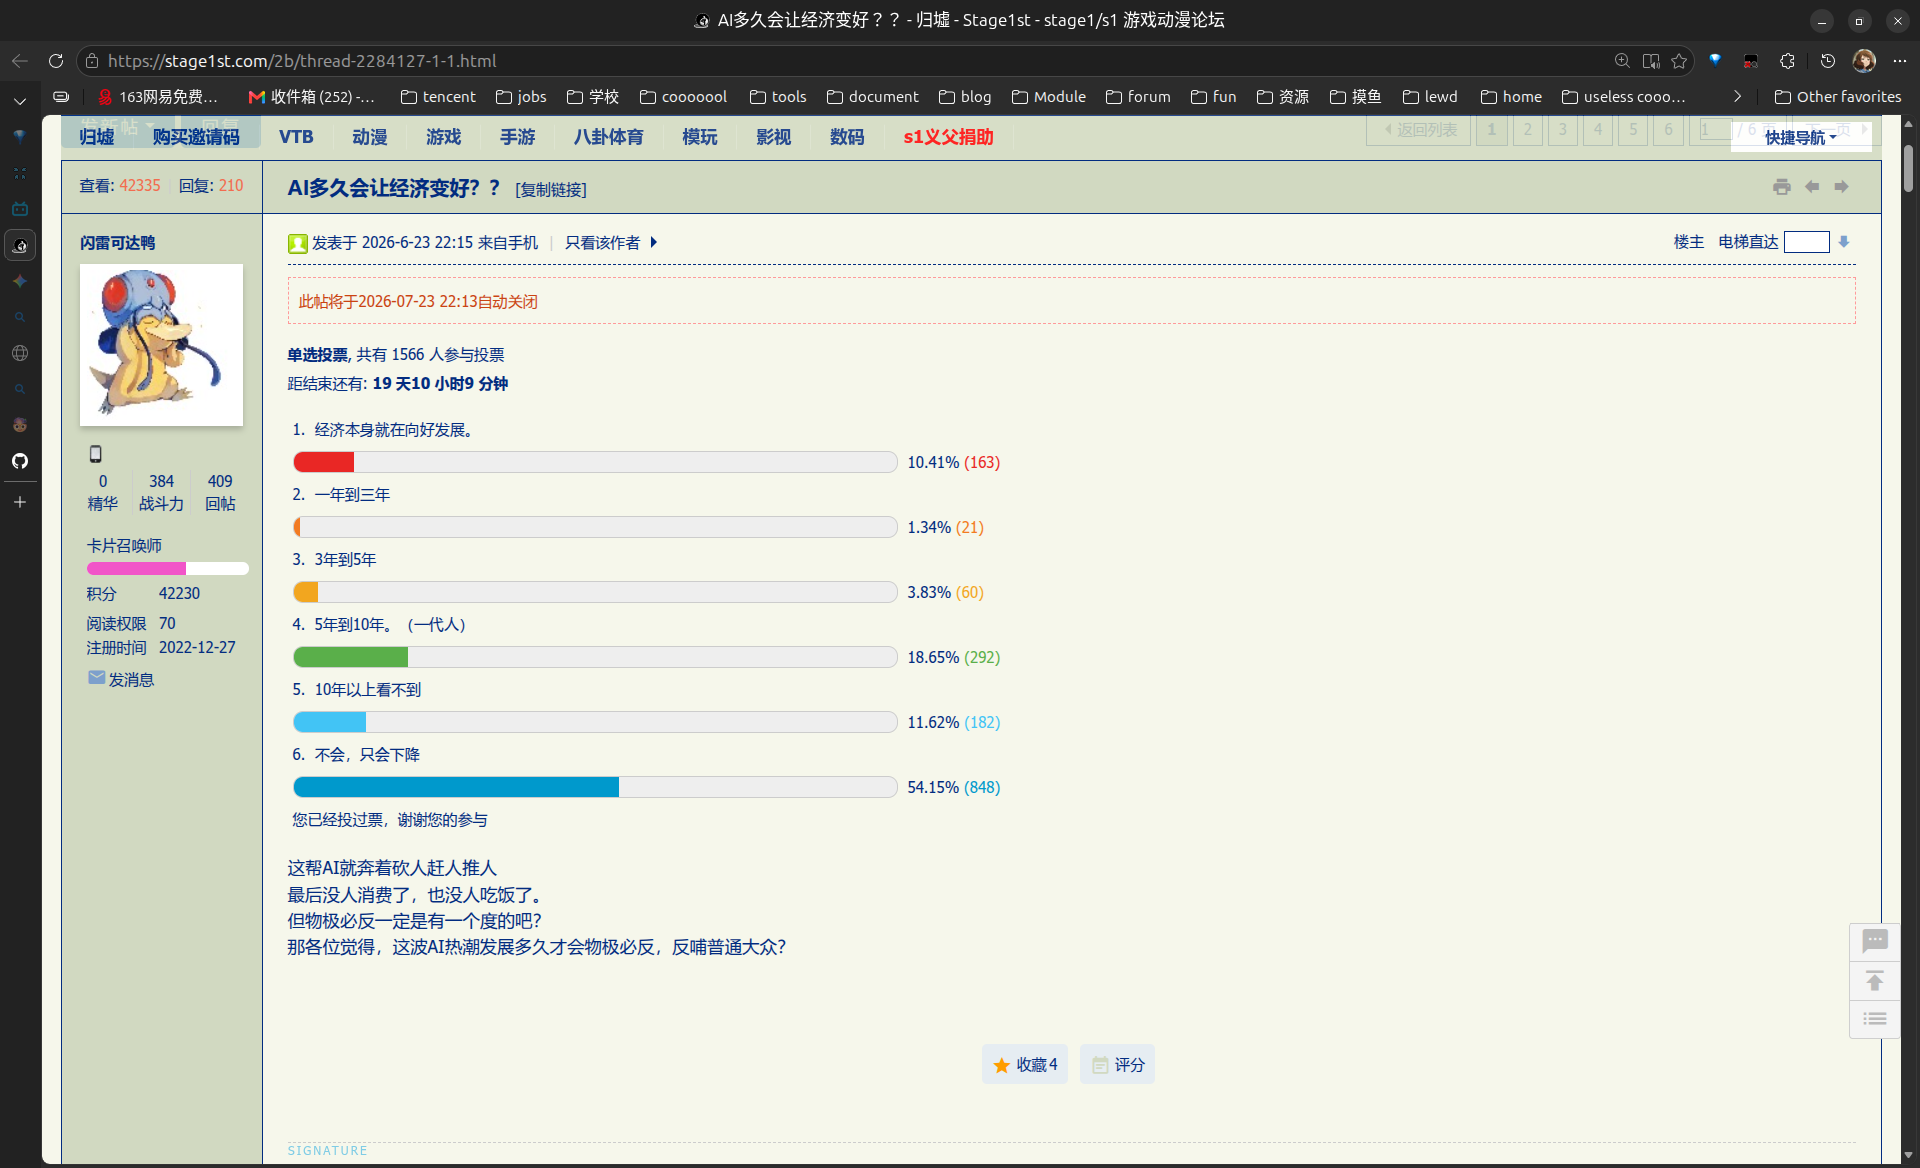Open the blue diamond extension icon
The image size is (1920, 1168).
(1715, 60)
